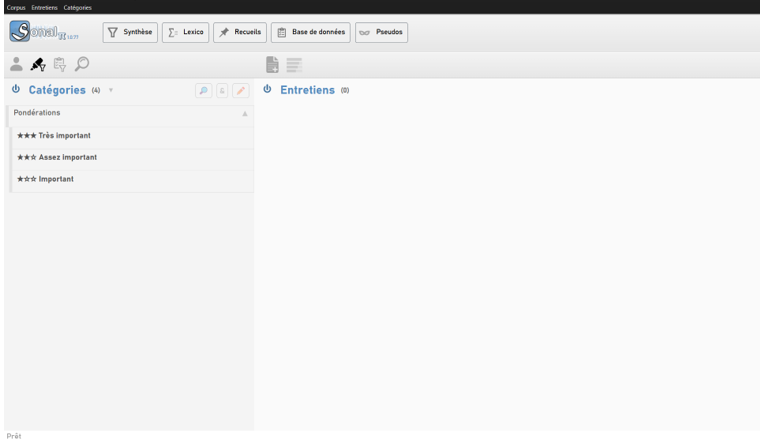
Task: Click the magnifying glass search icon
Action: pos(82,64)
